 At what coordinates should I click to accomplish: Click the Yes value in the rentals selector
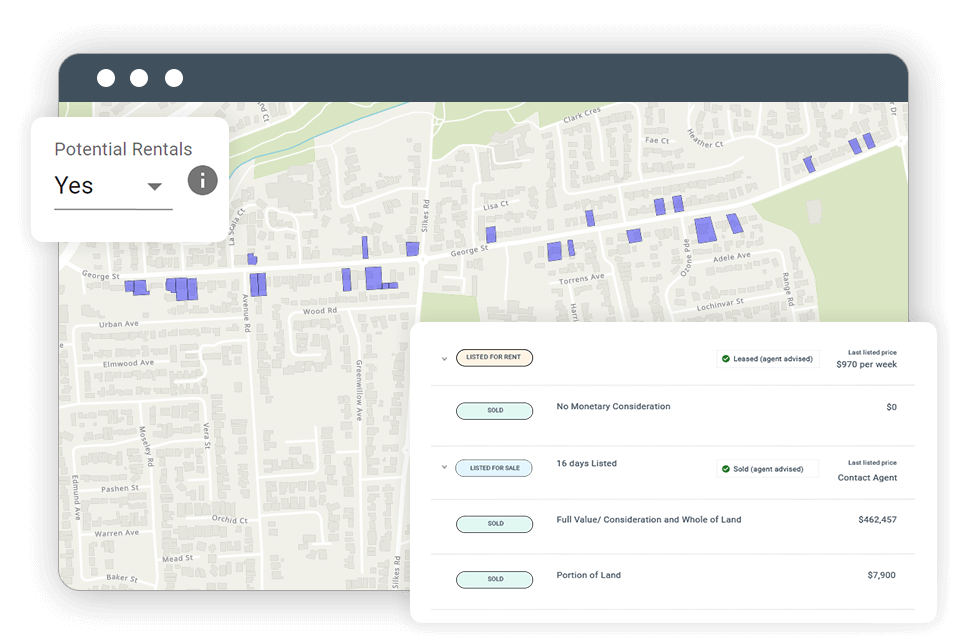pyautogui.click(x=72, y=186)
